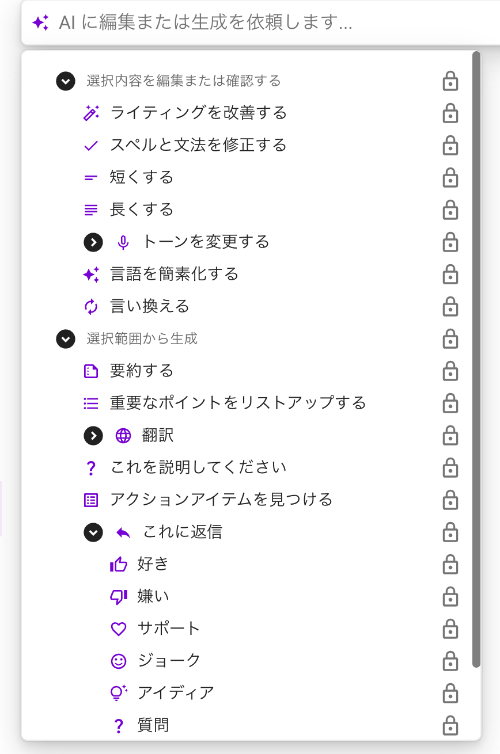Click the thumbs-up icon beside 好き

point(119,564)
